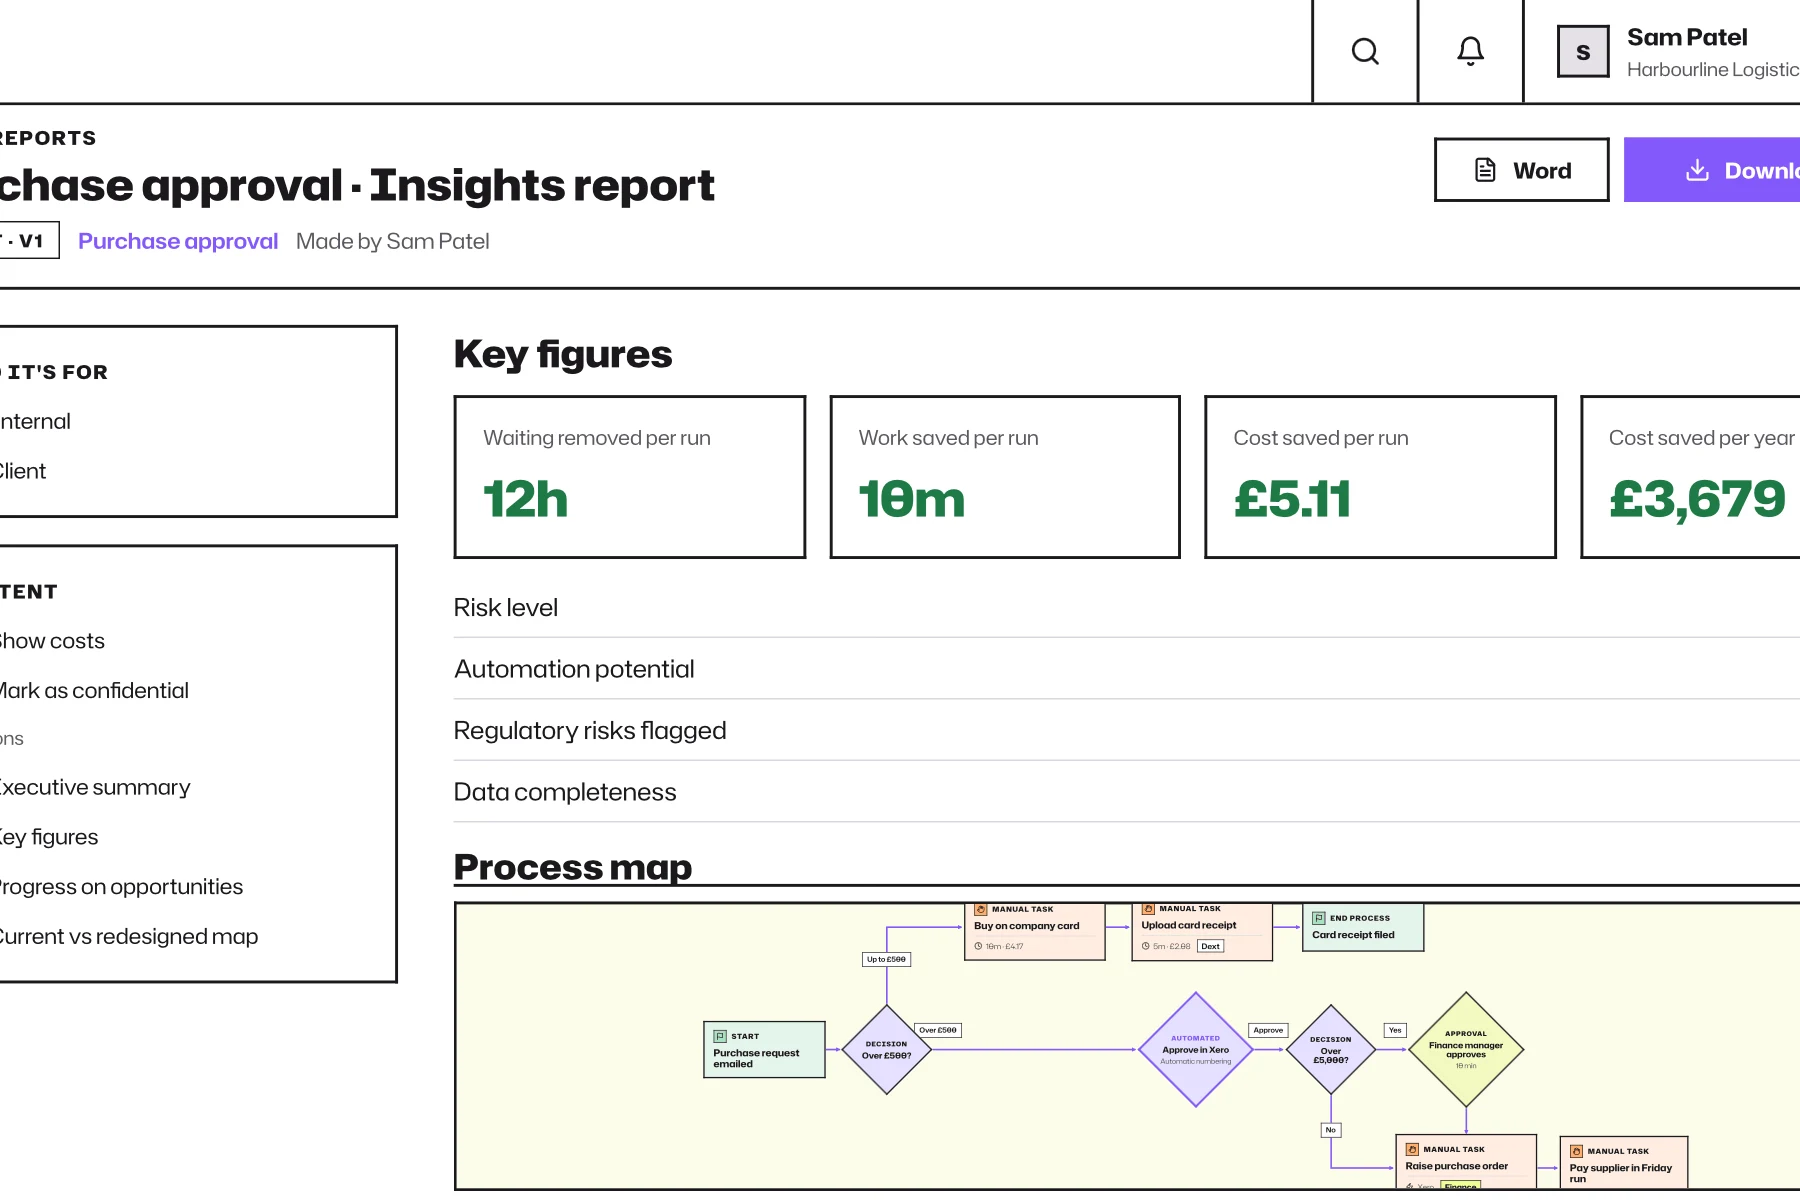Click the Approve branch label
The image size is (1800, 1200).
pyautogui.click(x=1268, y=1030)
